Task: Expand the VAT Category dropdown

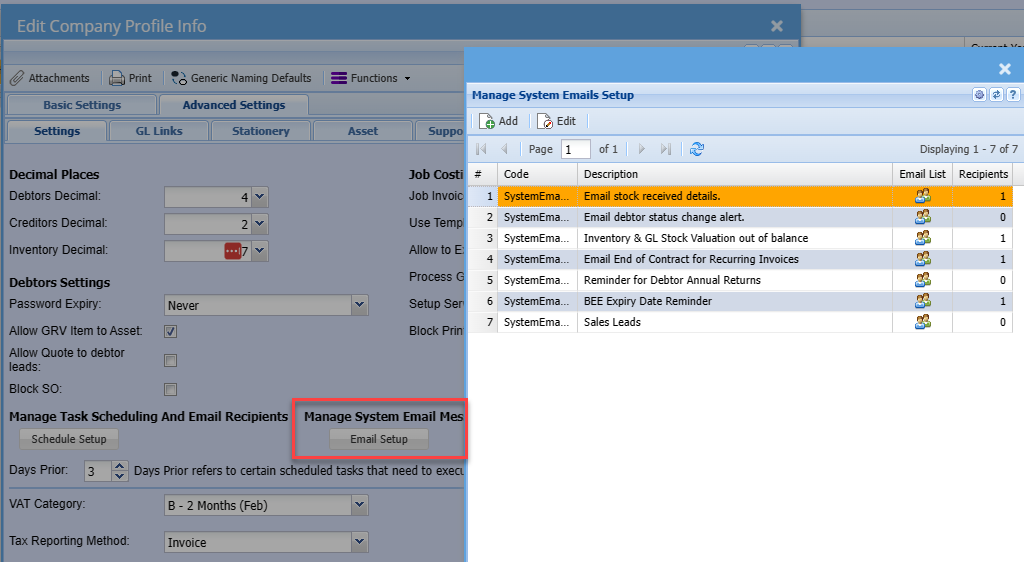Action: [x=360, y=505]
